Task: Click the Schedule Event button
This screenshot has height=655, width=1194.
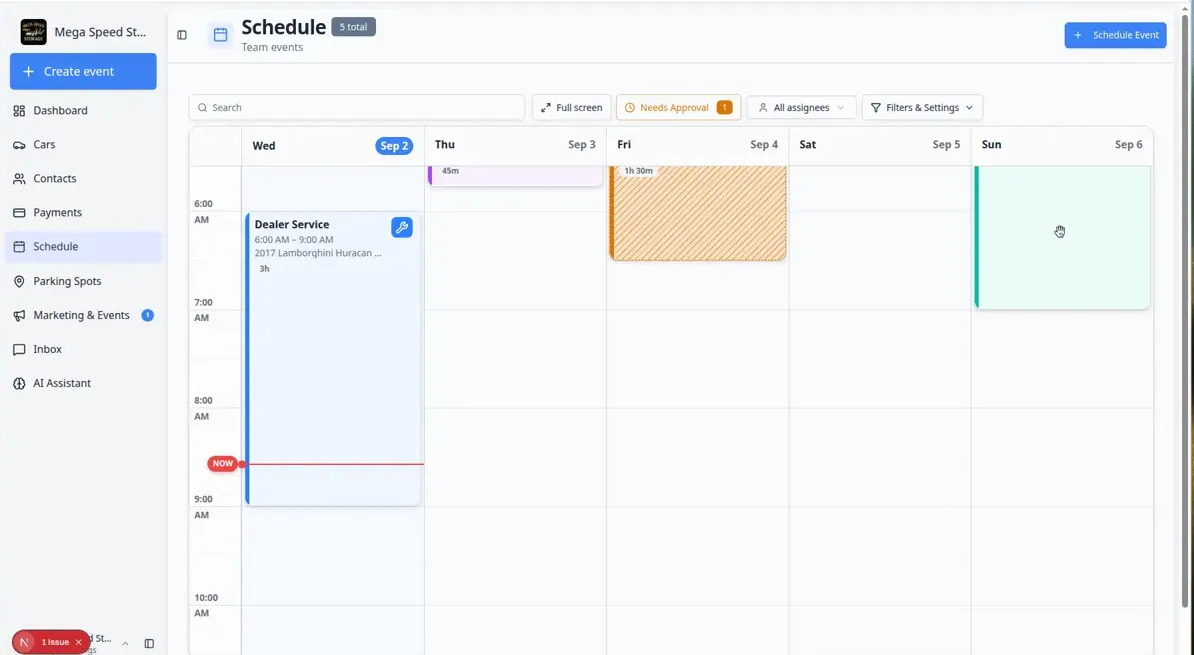Action: click(x=1115, y=35)
